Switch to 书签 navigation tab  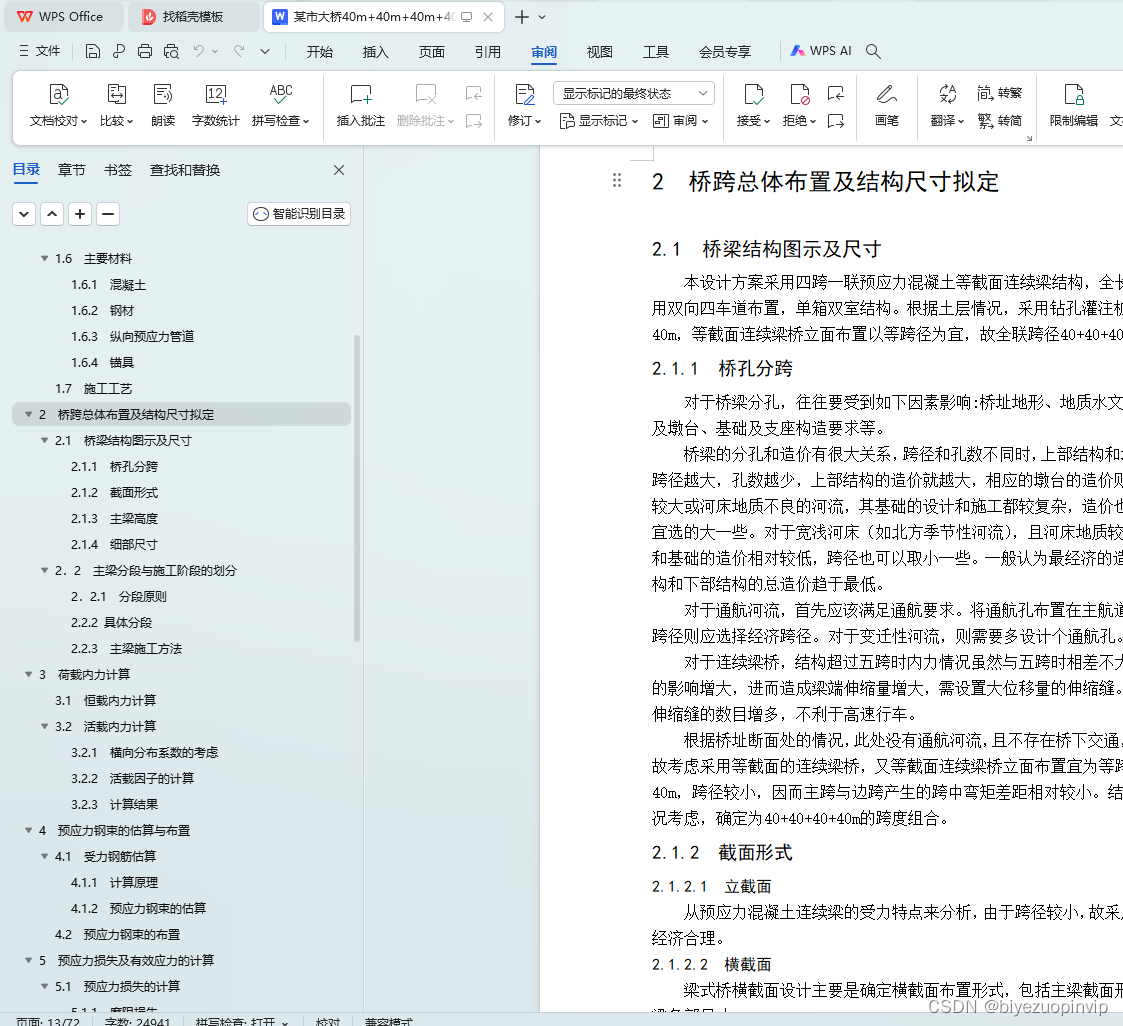pos(117,170)
